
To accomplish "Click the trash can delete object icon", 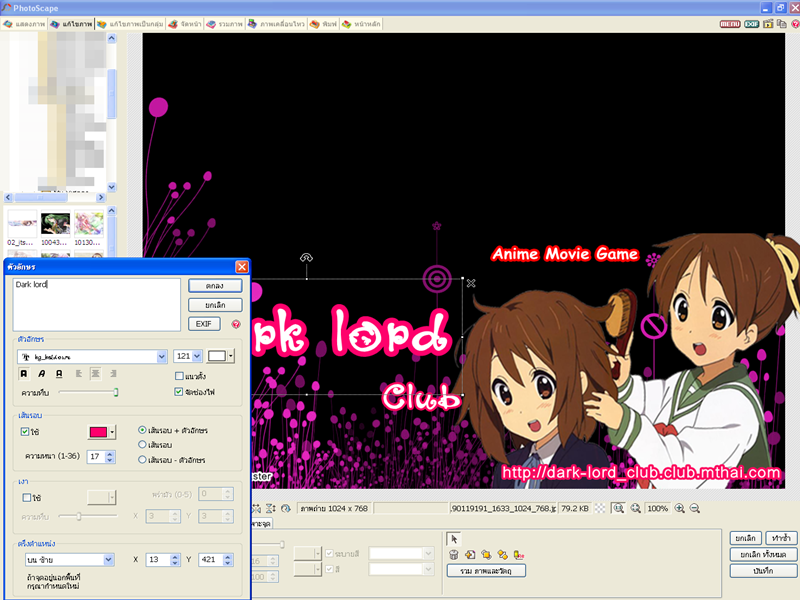I will (454, 555).
